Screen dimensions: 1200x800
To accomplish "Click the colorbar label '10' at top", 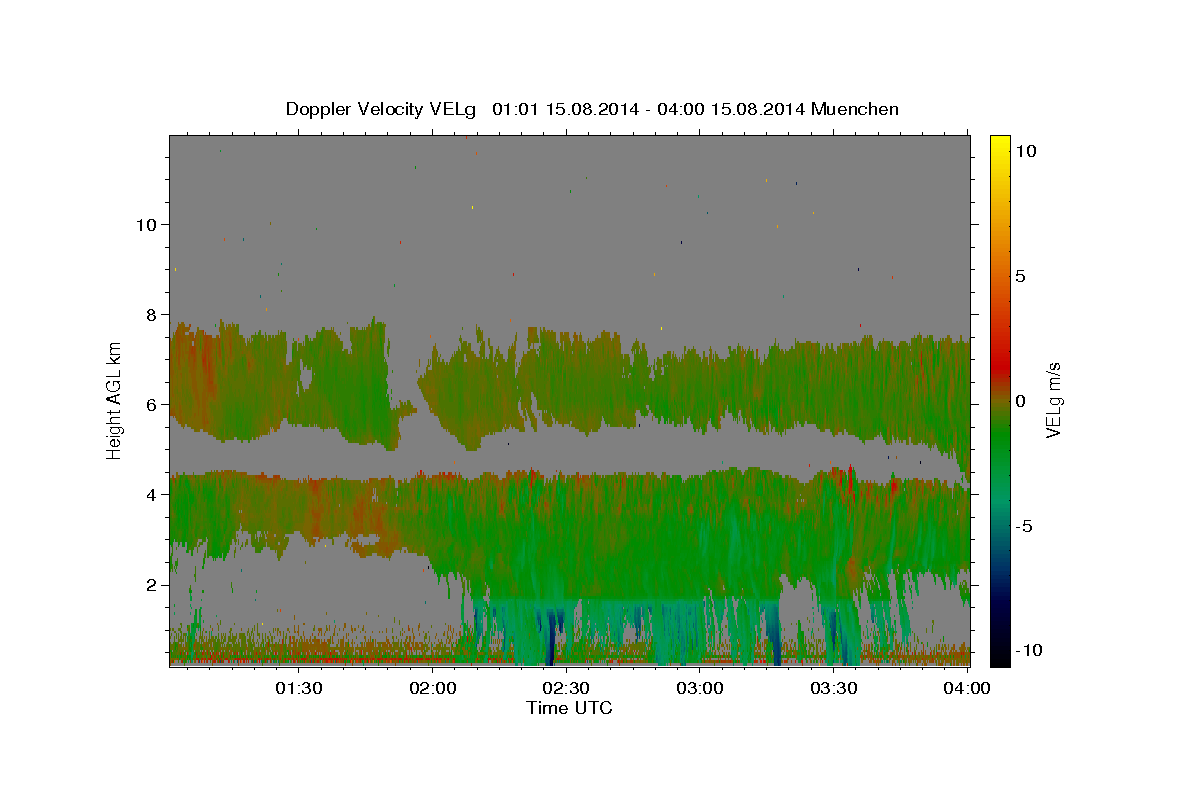I will pyautogui.click(x=1026, y=150).
